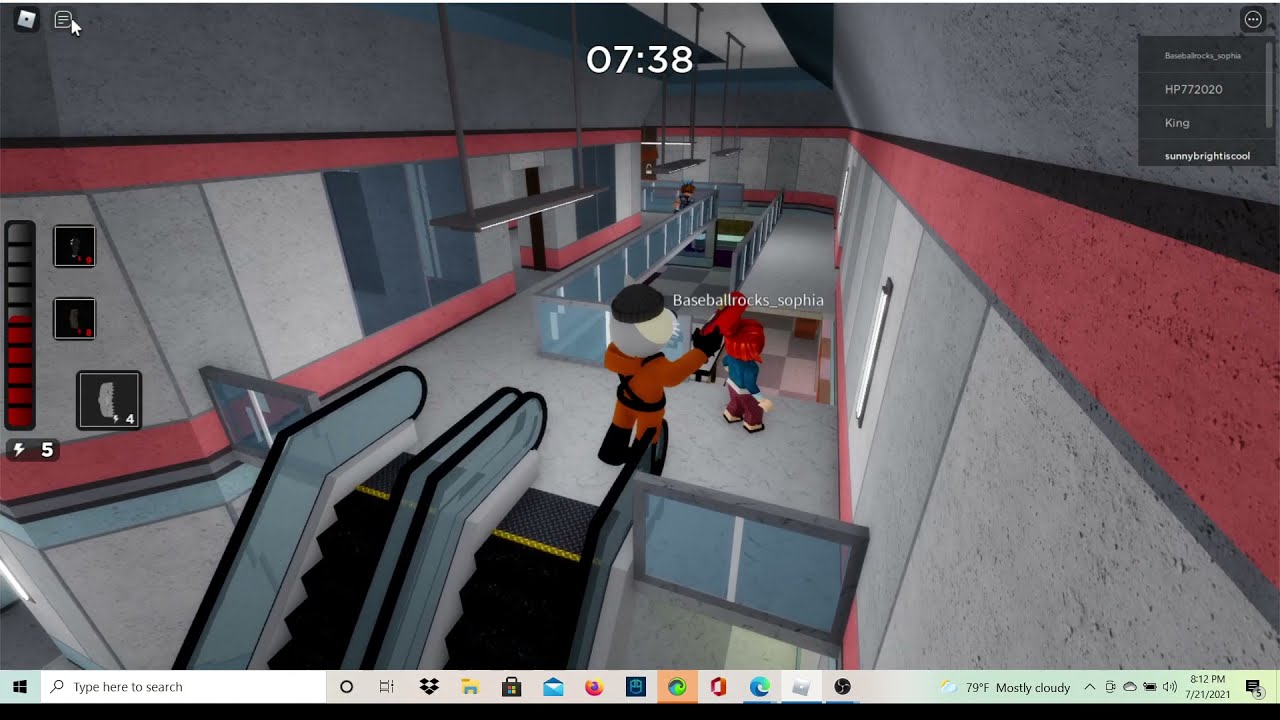
Task: Open the Action Center notifications icon
Action: click(1253, 687)
